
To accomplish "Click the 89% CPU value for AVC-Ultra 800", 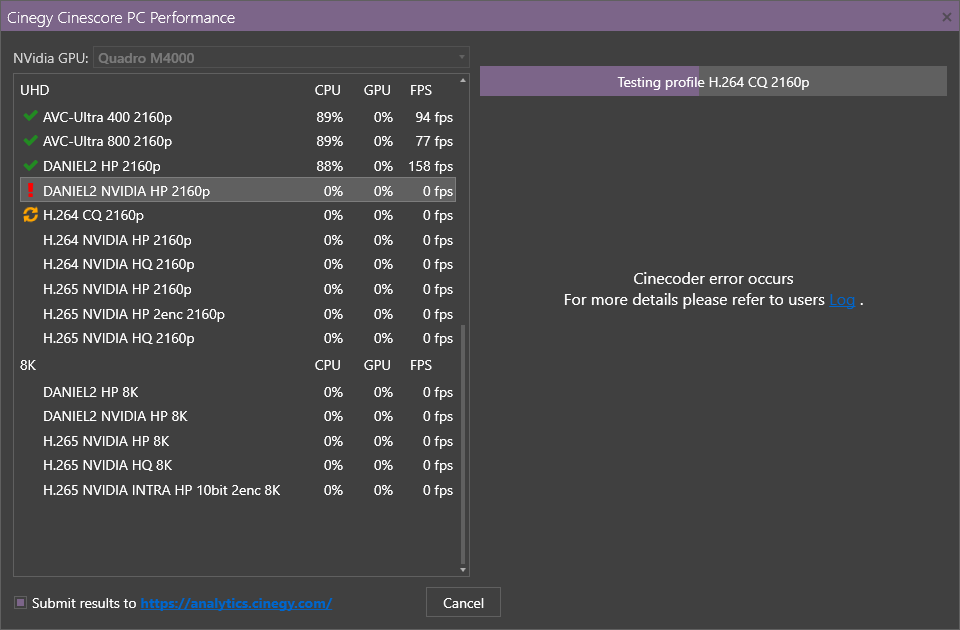I will click(x=329, y=141).
